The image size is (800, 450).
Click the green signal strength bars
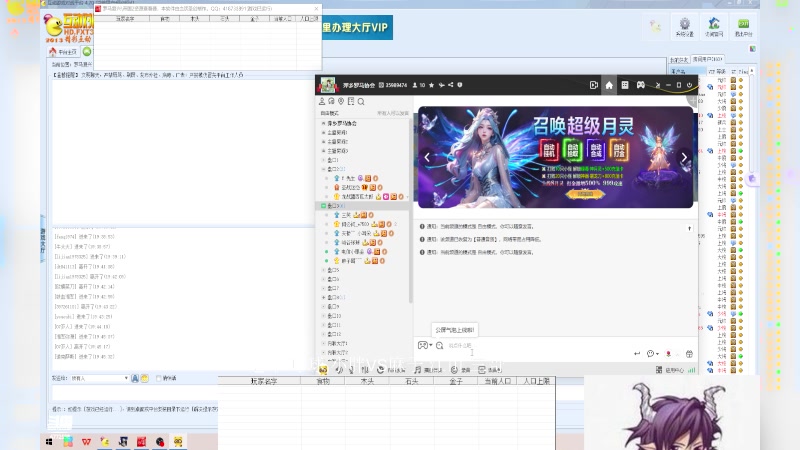691,370
